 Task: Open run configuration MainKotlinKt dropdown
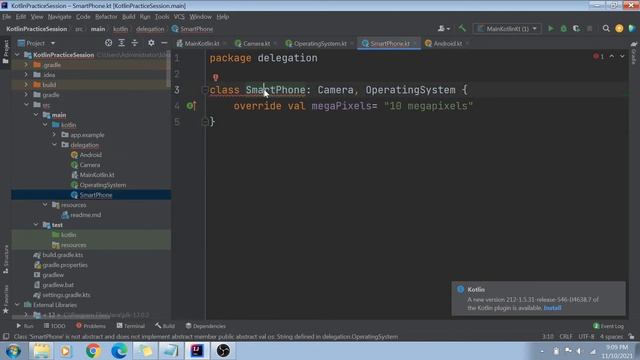point(507,29)
